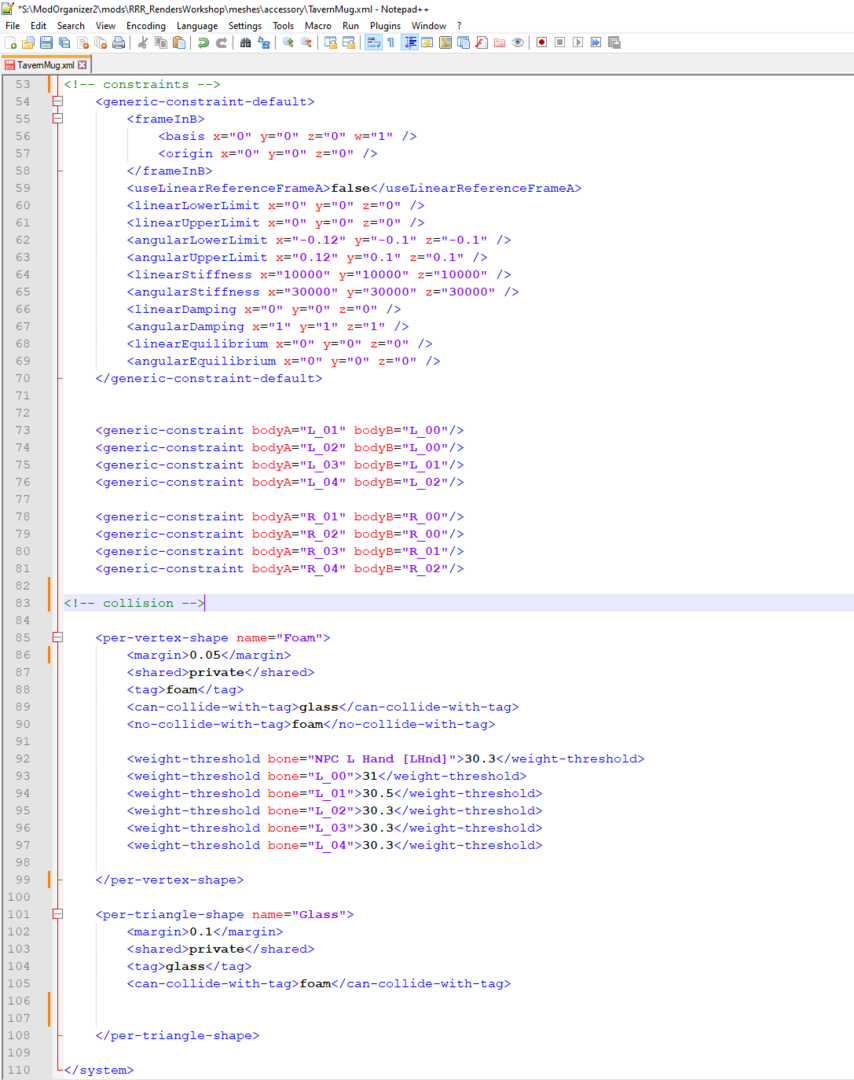Click the Replace toolbar icon
Screen dimensions: 854x1080
(x=264, y=43)
